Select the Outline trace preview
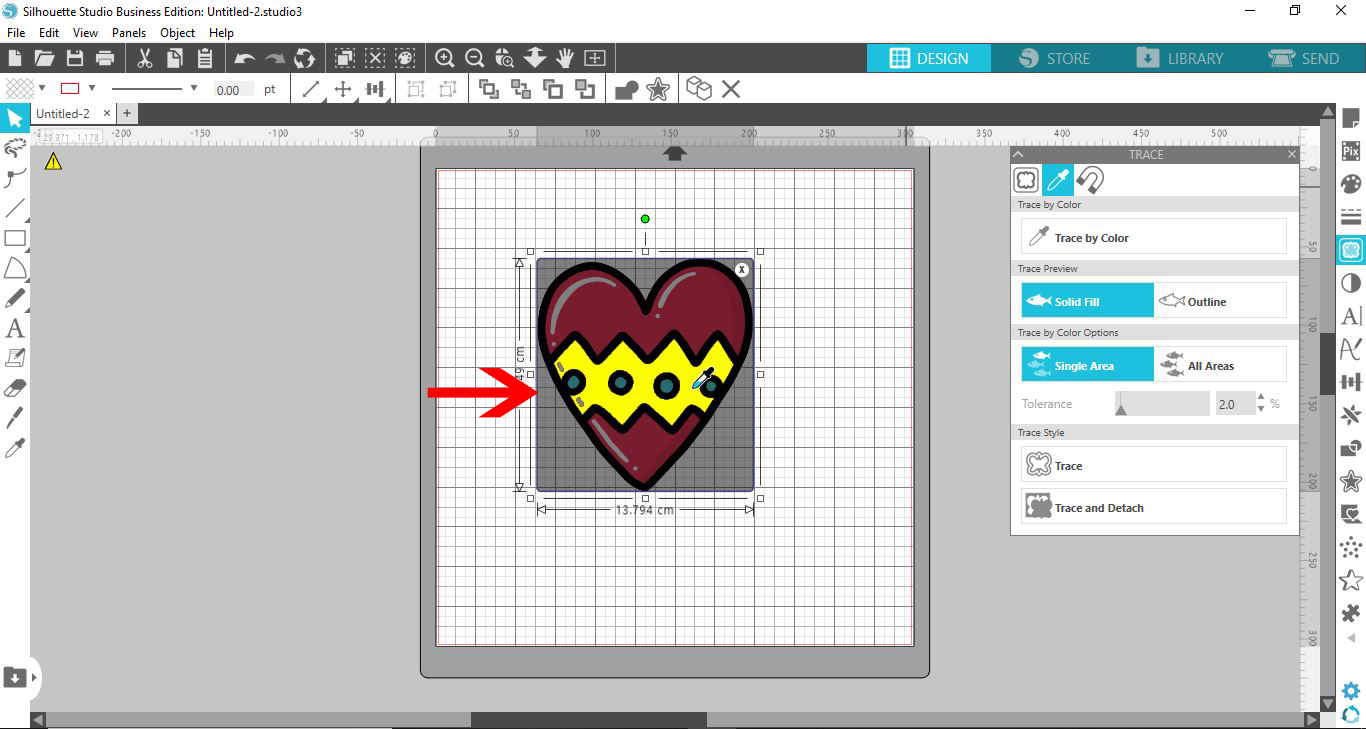The width and height of the screenshot is (1366, 729). coord(1220,301)
